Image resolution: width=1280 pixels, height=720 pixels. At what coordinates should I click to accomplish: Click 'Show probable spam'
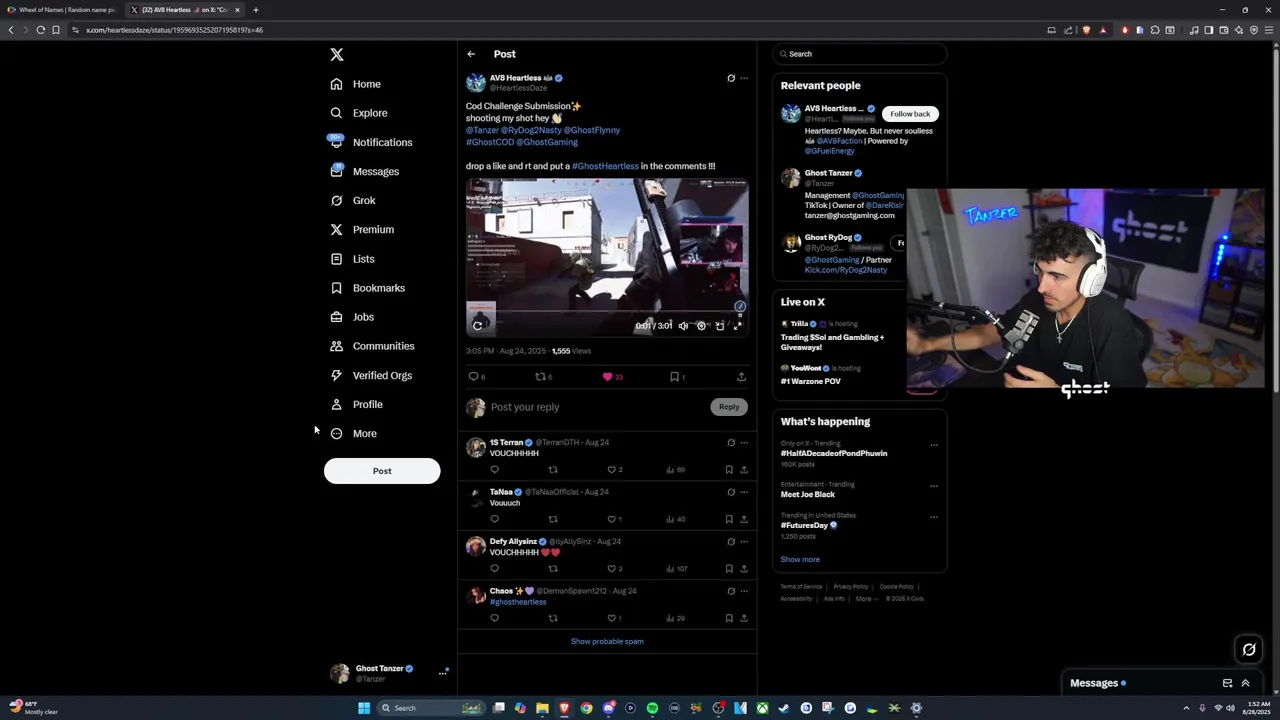[607, 641]
